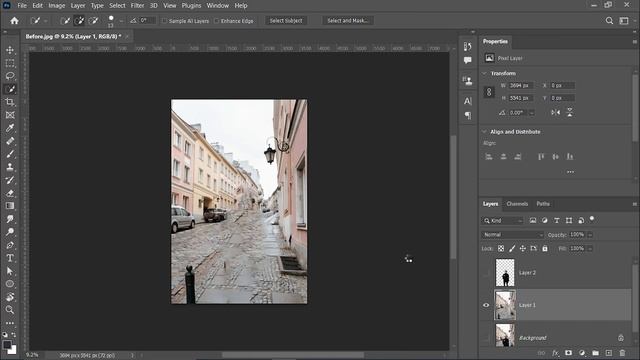This screenshot has height=360, width=640.
Task: Choose Add to selection mode icon
Action: click(80, 21)
